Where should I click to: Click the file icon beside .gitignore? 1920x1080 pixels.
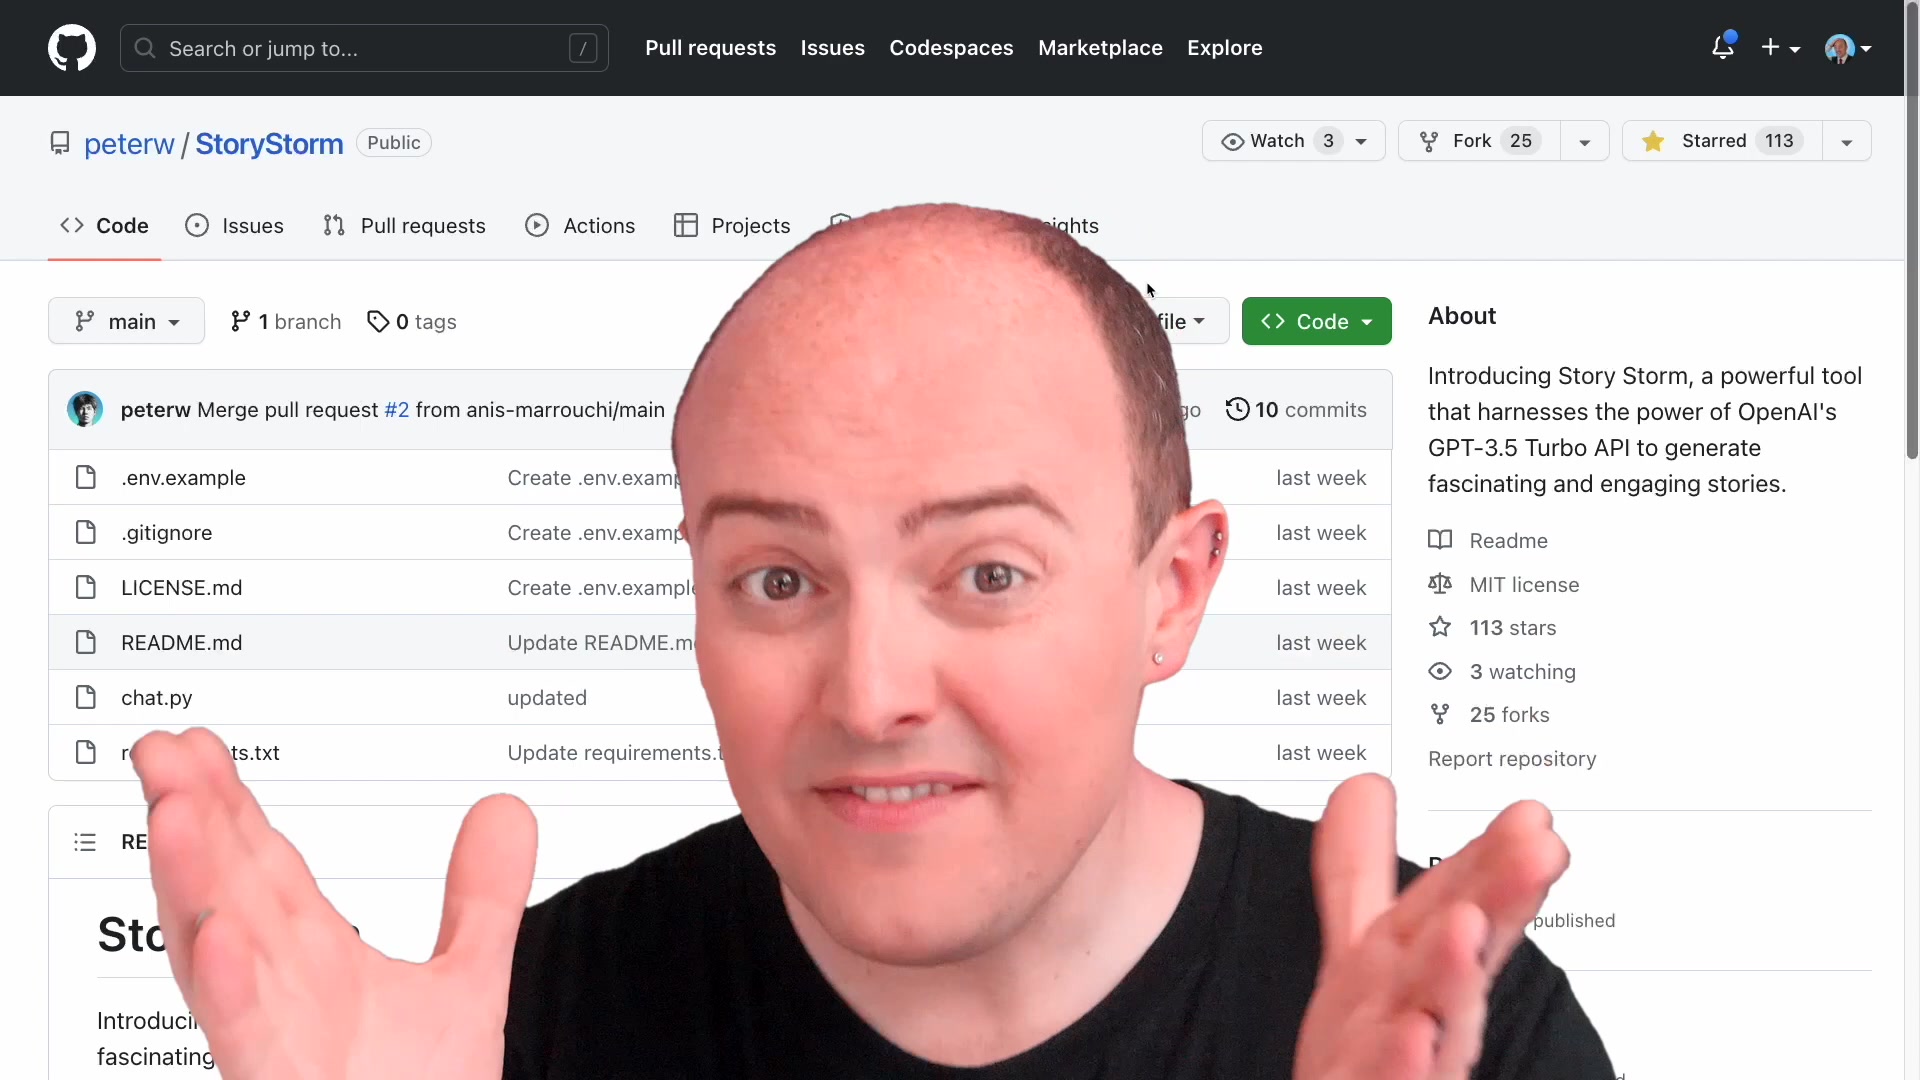pos(86,532)
